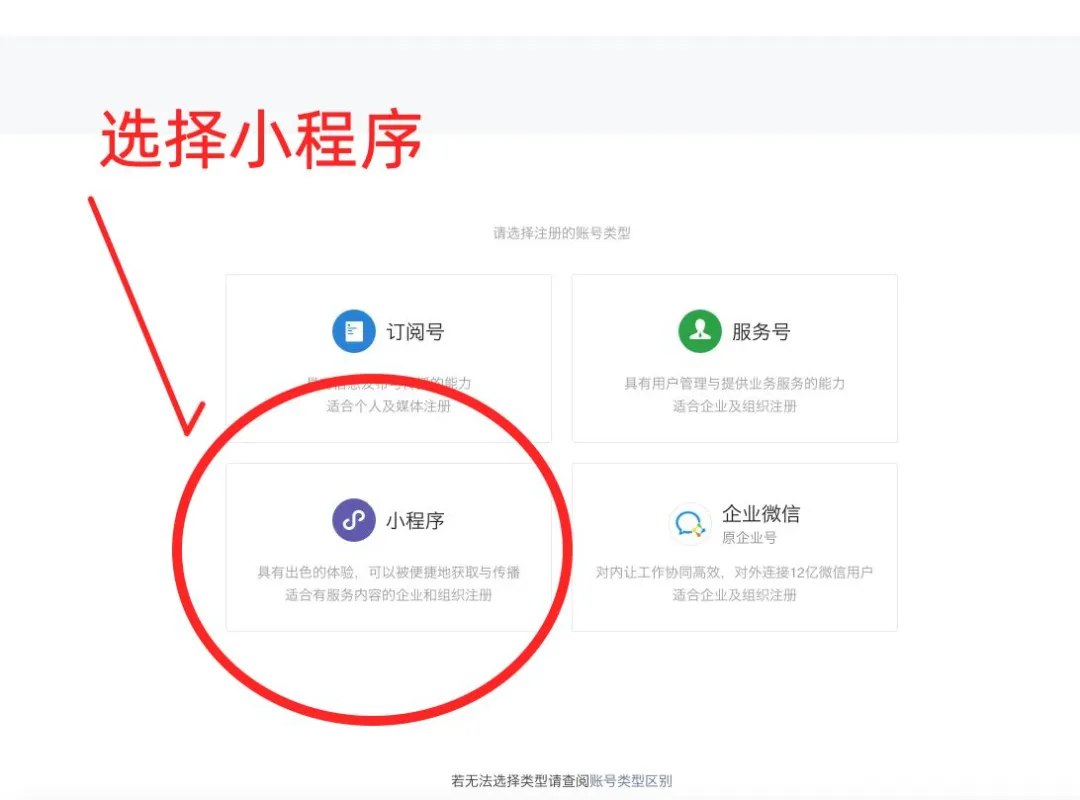Select the 企业微信 title text
This screenshot has width=1080, height=800.
click(x=761, y=513)
